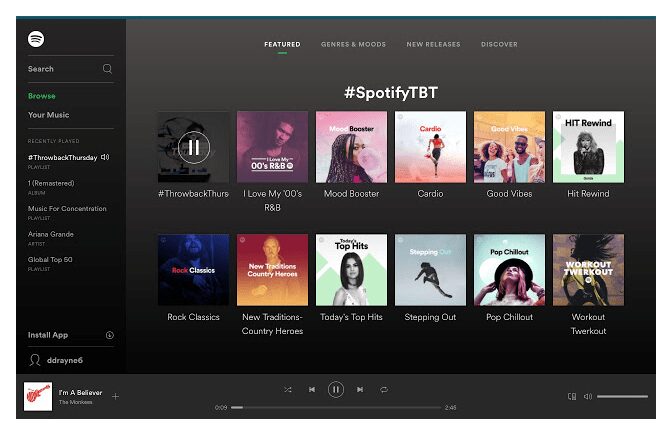Open the 1 (Remastered) album
Viewport: 670px width, 432px height.
tap(51, 183)
